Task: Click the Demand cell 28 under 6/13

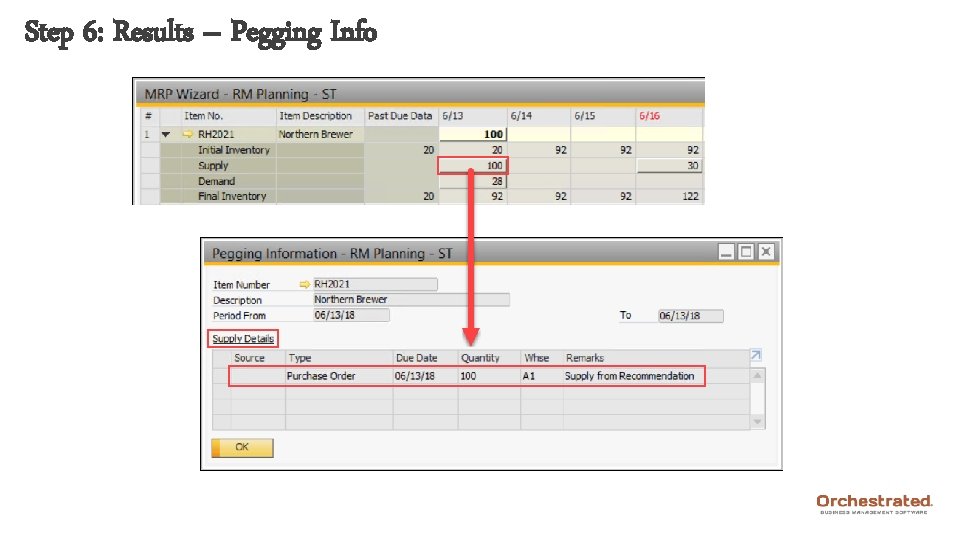Action: [473, 181]
